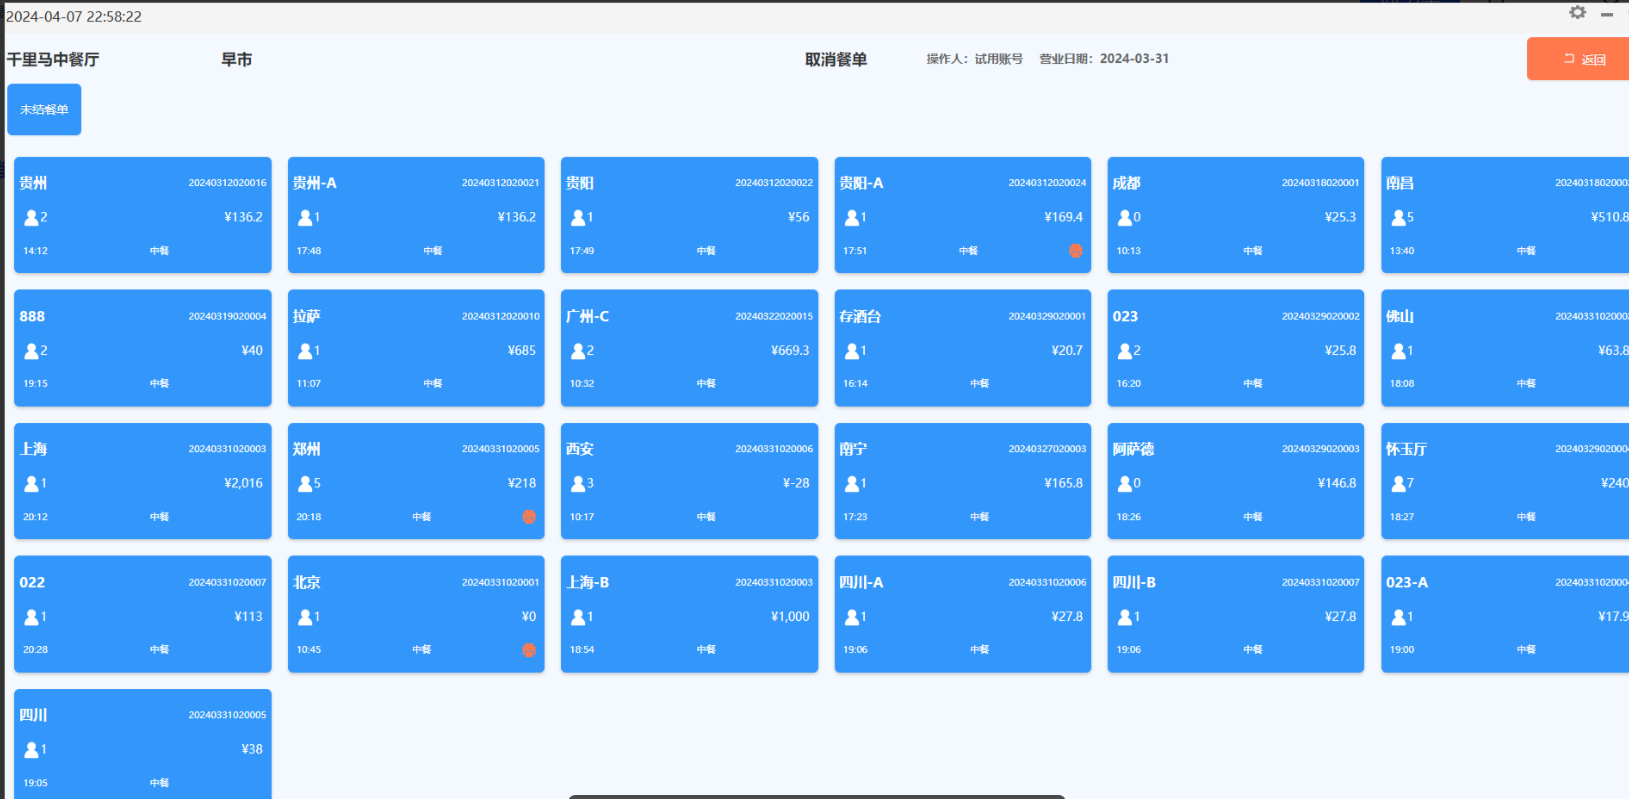Select the 四川-B order card
The height and width of the screenshot is (799, 1629).
tap(1235, 614)
